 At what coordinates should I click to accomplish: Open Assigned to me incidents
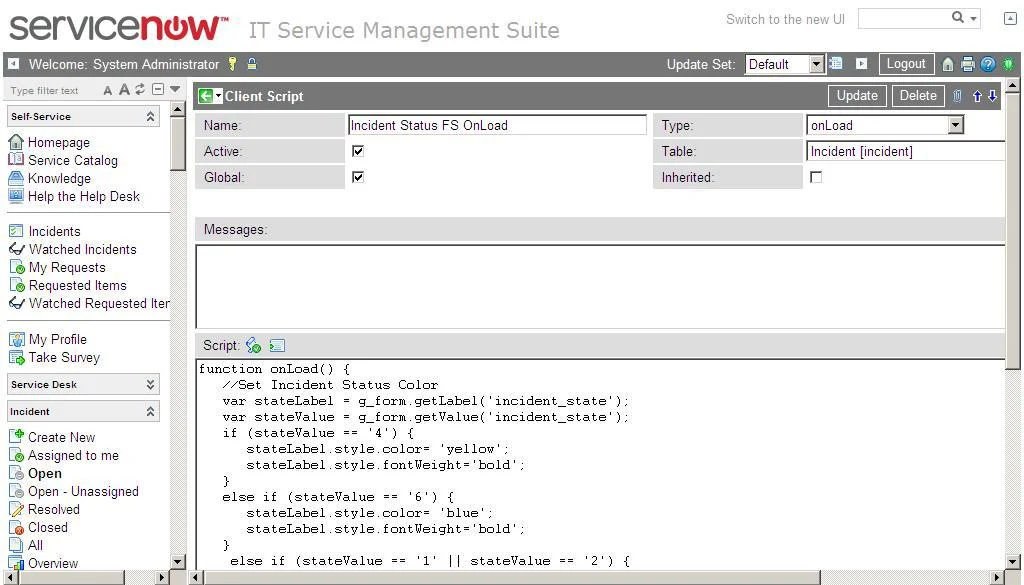(73, 455)
